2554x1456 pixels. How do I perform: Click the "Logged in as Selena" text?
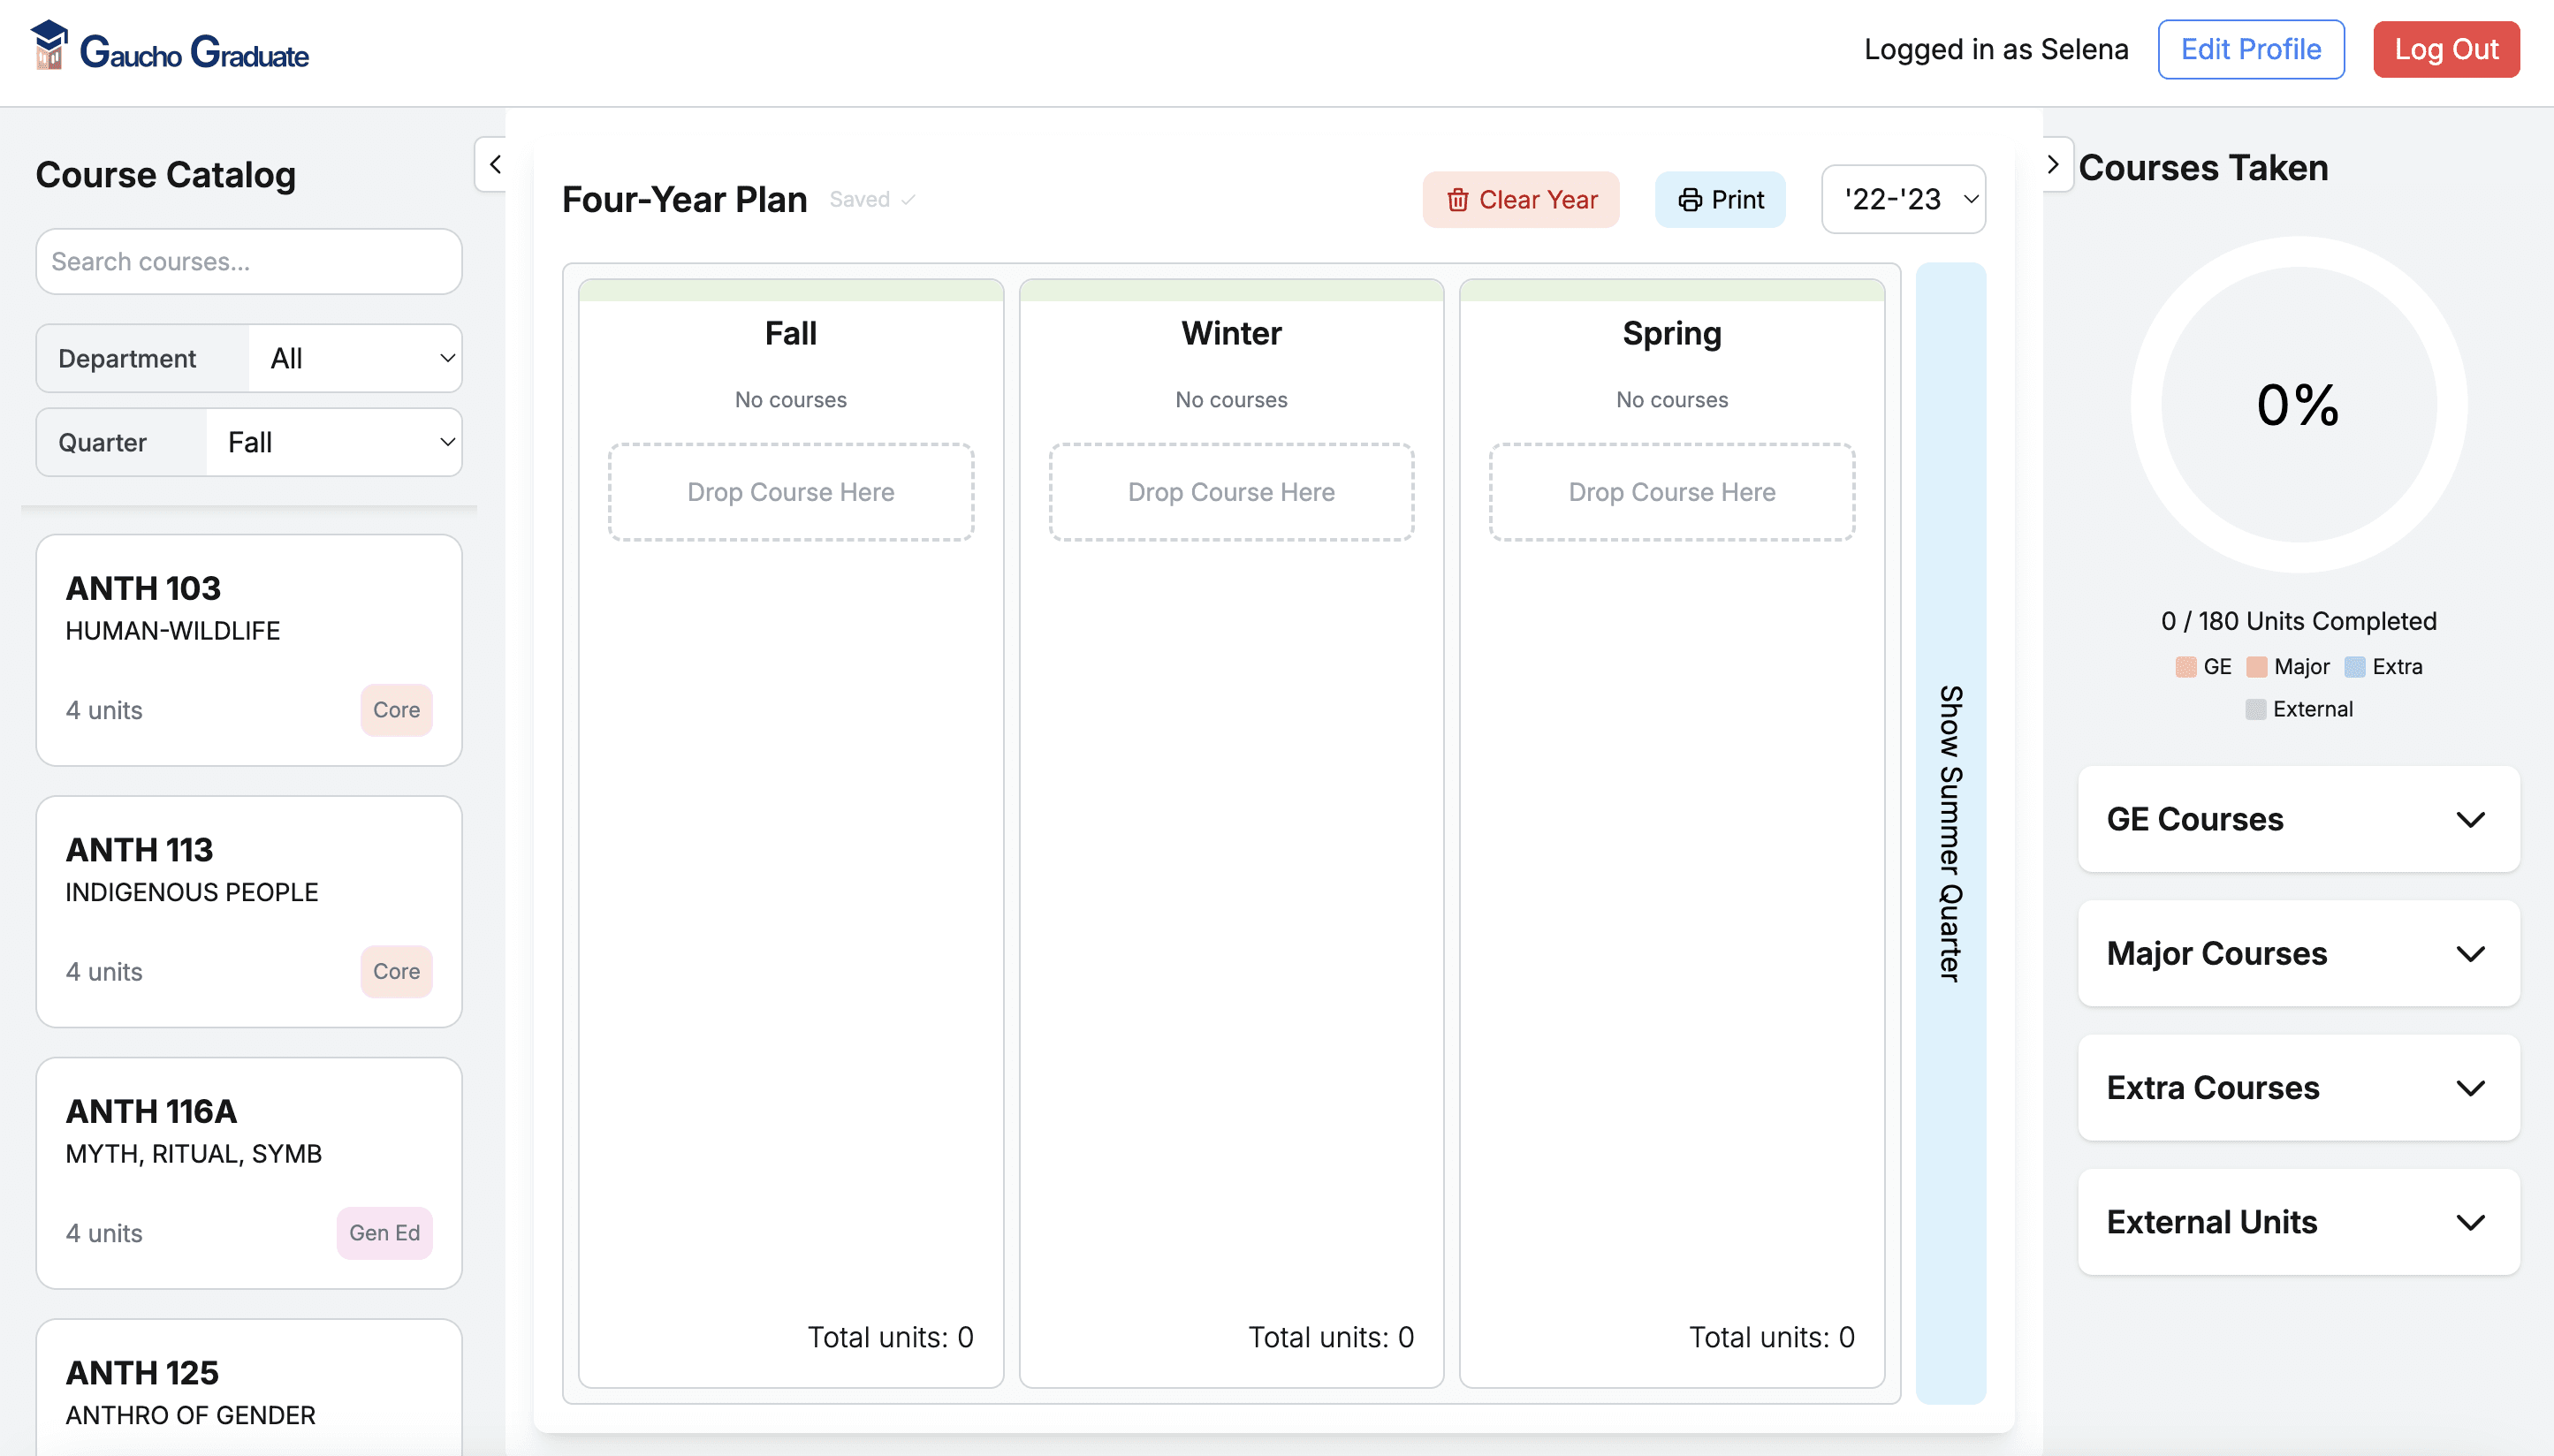coord(1995,49)
